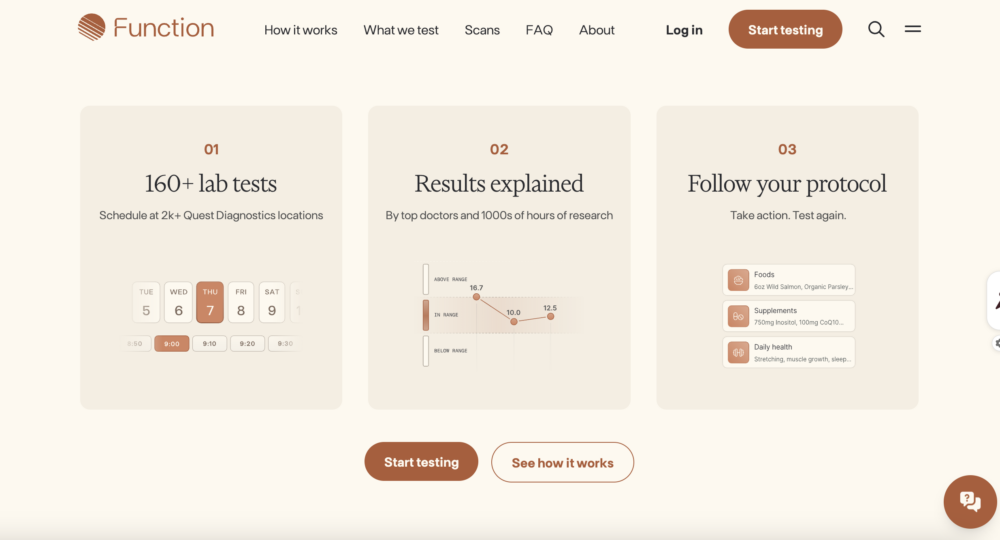Click the 16.7 data point on chart
Image resolution: width=1000 pixels, height=540 pixels.
click(x=476, y=297)
